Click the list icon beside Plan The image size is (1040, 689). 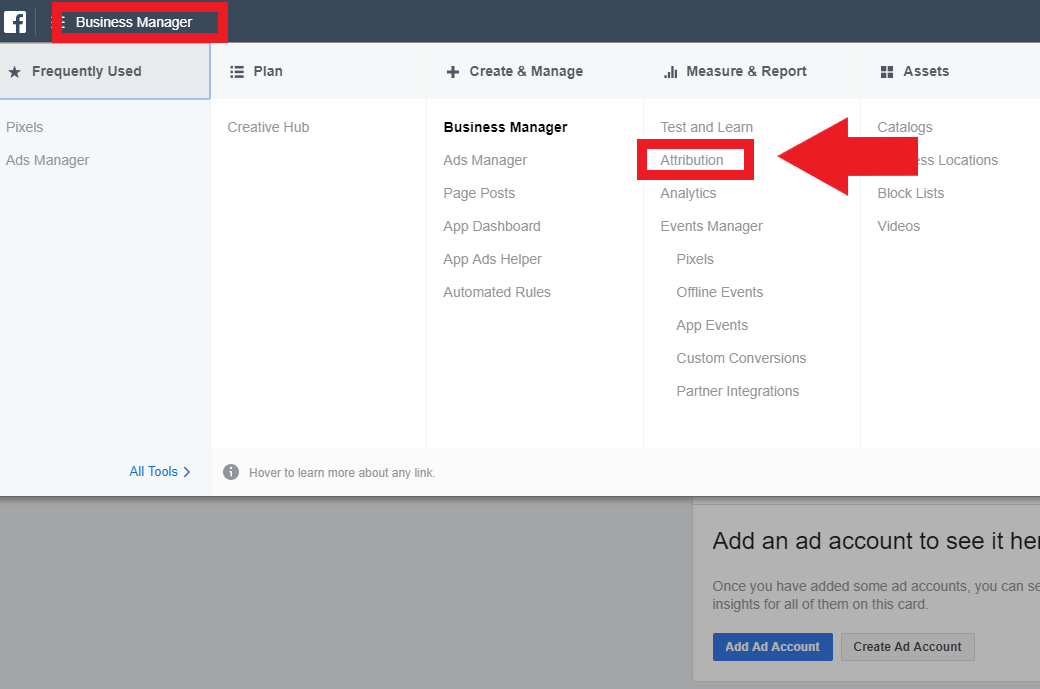point(237,72)
